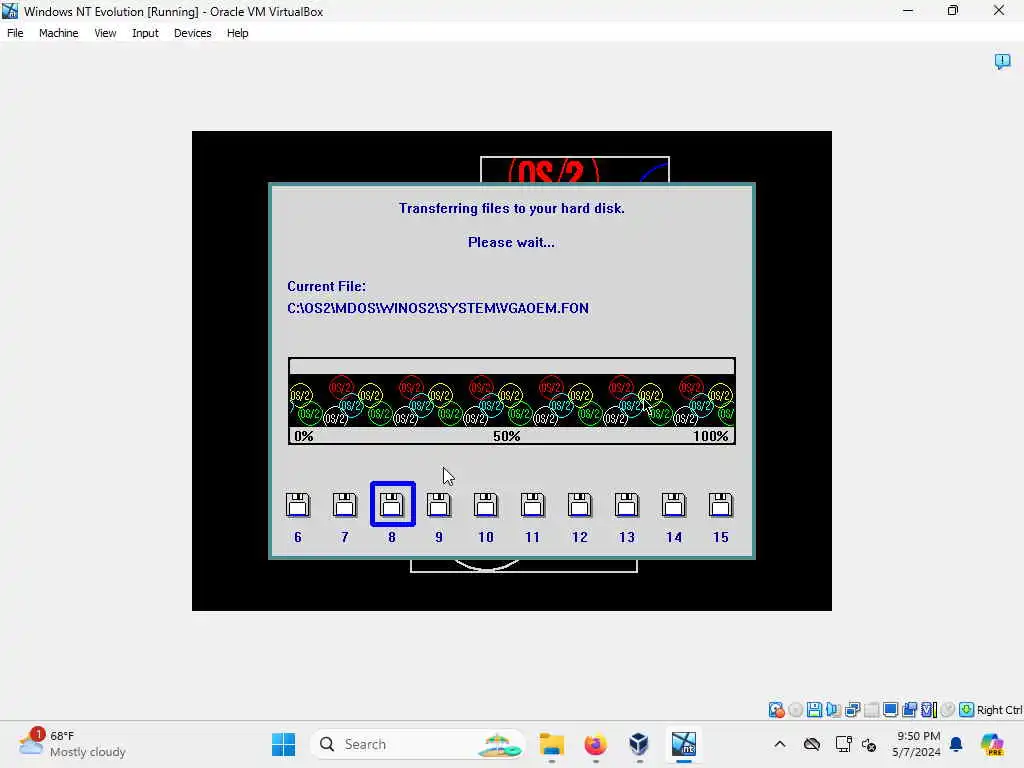Click the taskbar Search box
Image resolution: width=1024 pixels, height=768 pixels.
(x=418, y=744)
